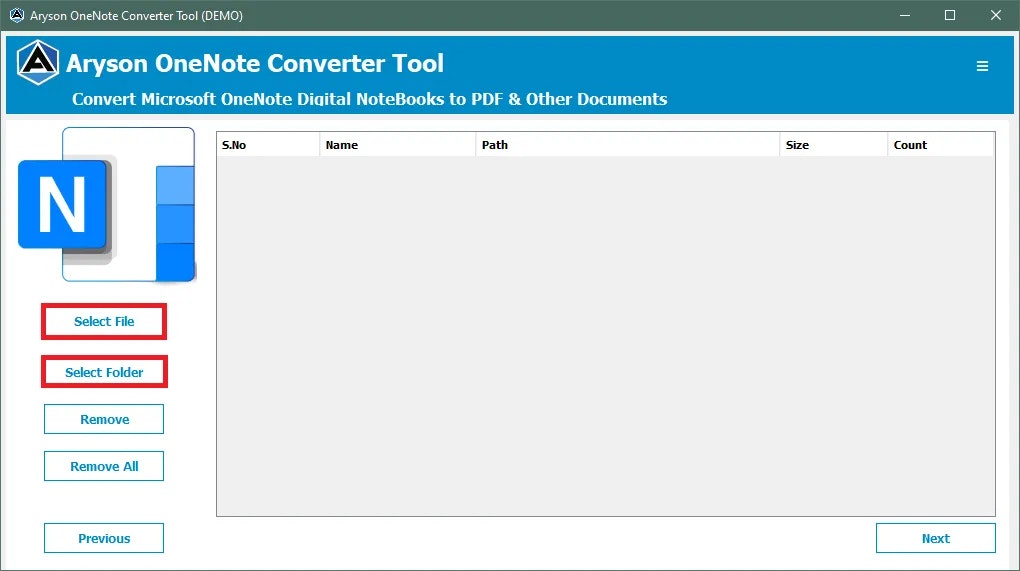Click the Aryson logo in header
Viewport: 1020px width, 571px height.
[38, 63]
